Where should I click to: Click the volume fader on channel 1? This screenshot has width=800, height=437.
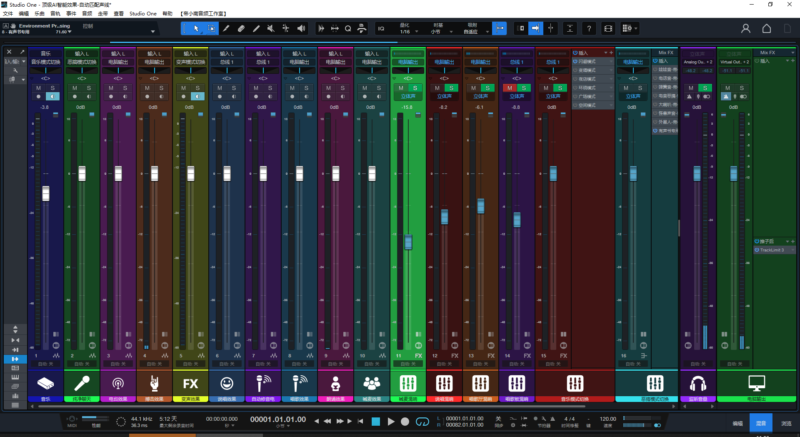coord(45,193)
